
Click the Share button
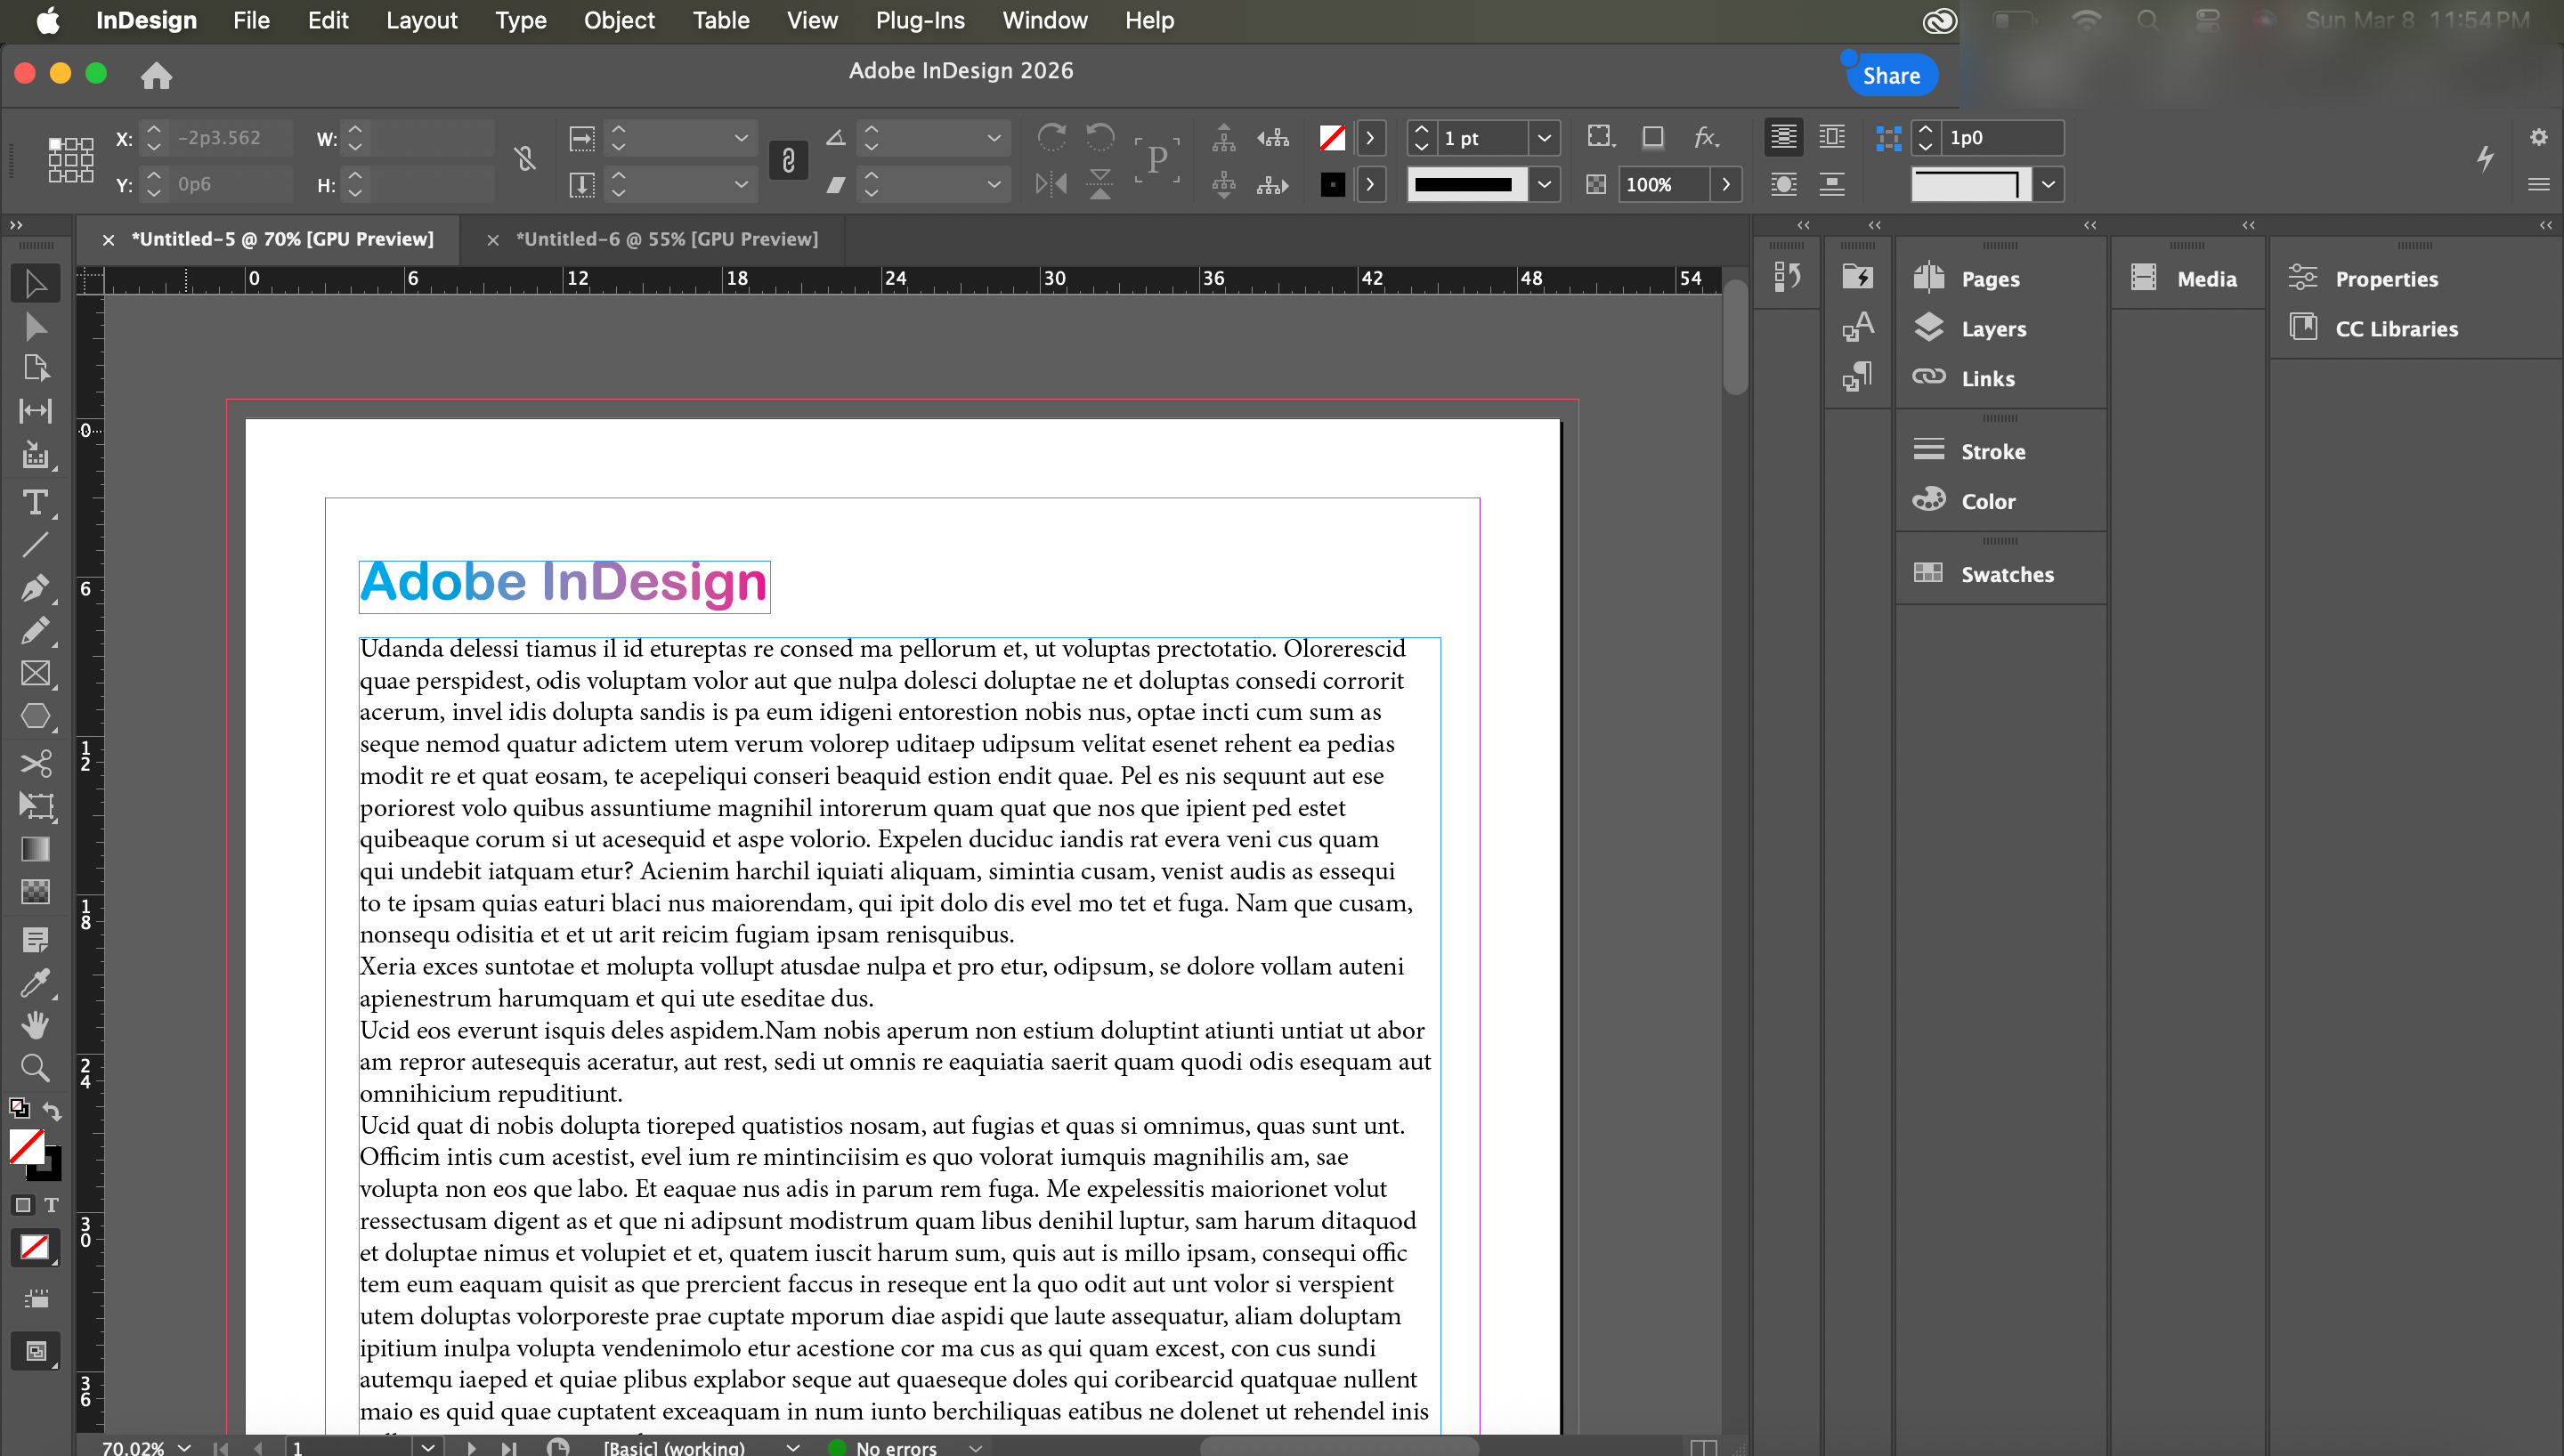(1890, 76)
